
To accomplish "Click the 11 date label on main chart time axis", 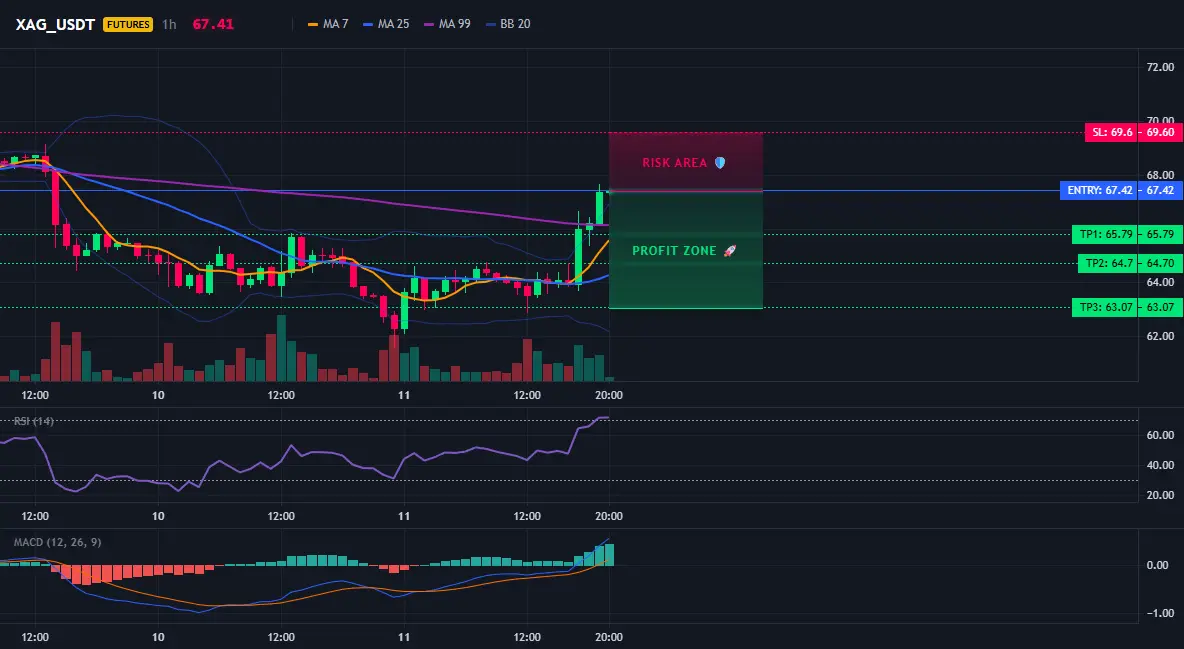I will pyautogui.click(x=404, y=395).
